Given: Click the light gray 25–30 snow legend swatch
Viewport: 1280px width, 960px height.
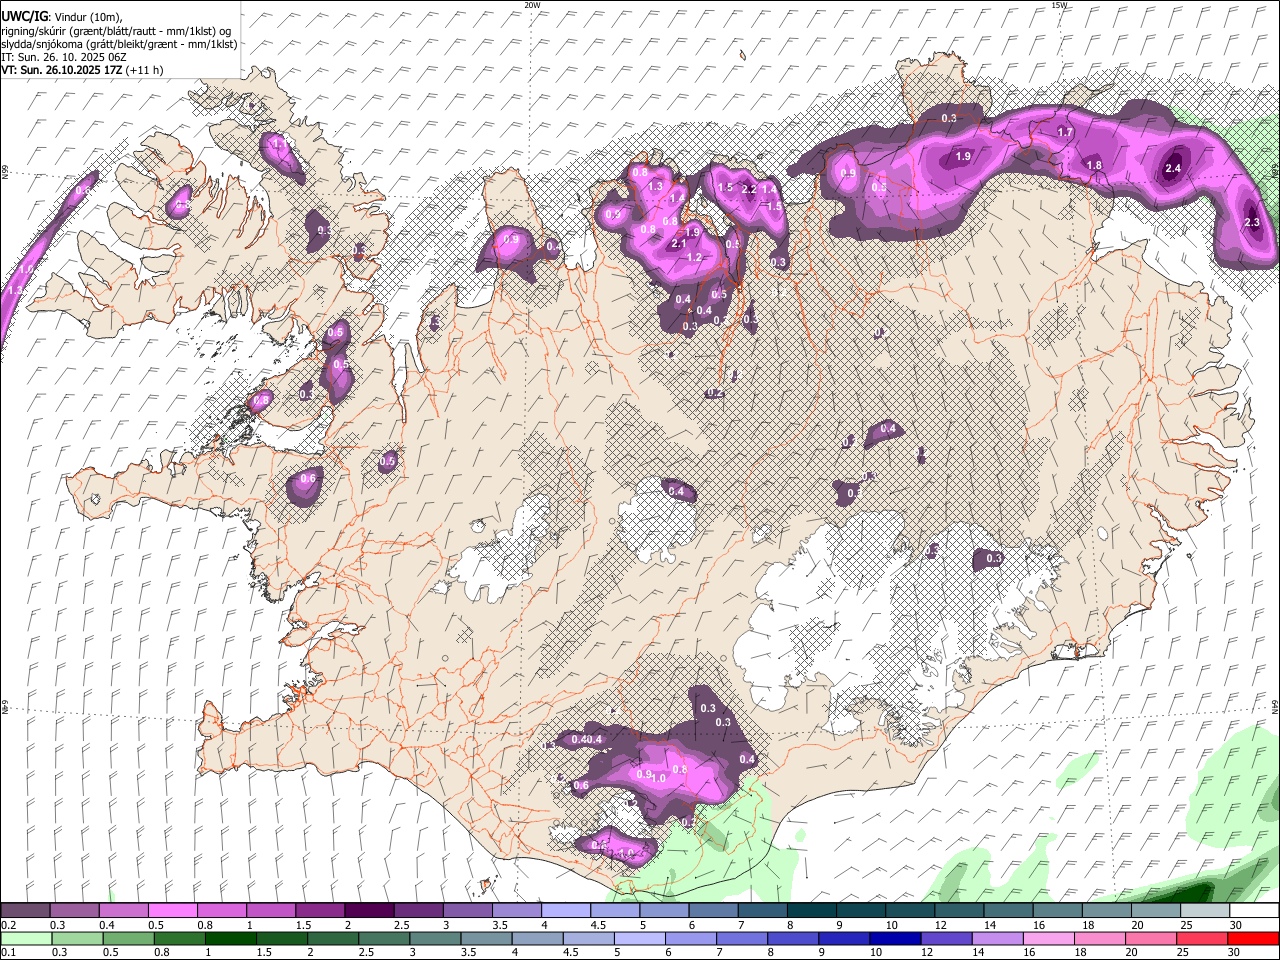Looking at the screenshot, I should coord(1204,911).
